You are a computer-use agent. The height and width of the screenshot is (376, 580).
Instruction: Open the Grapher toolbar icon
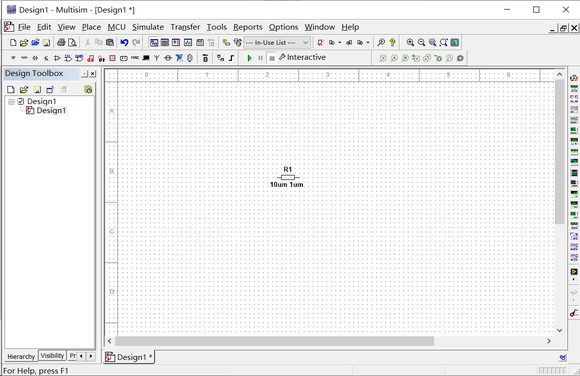[188, 43]
